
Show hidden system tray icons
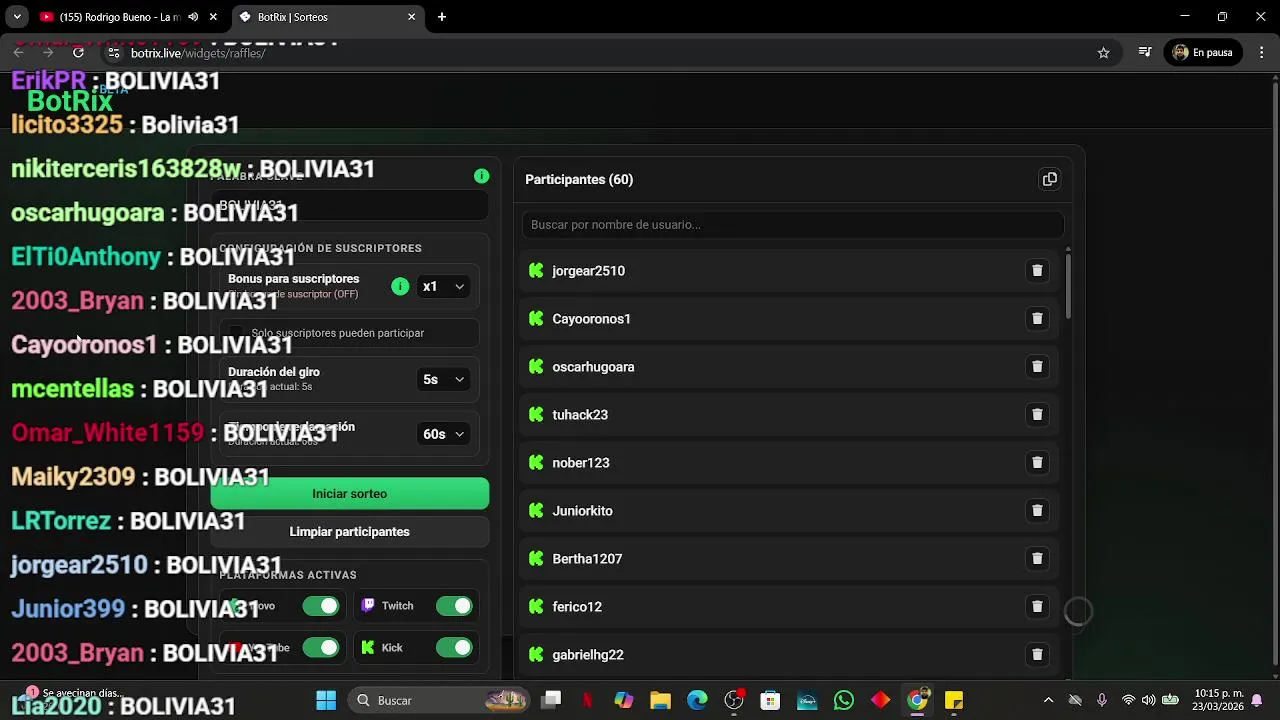point(1048,700)
